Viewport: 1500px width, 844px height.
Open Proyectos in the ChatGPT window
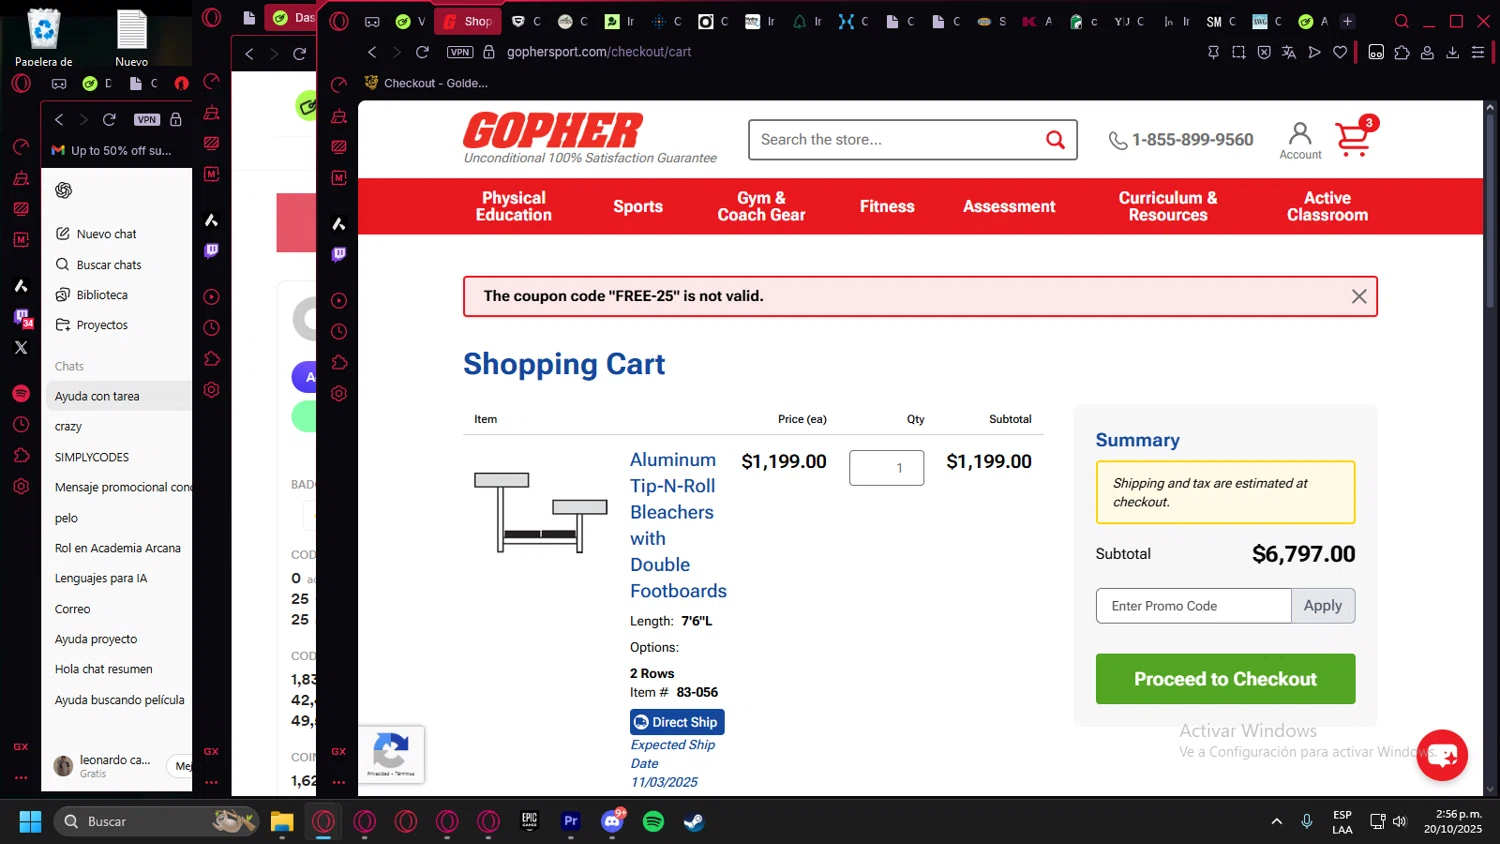point(92,325)
